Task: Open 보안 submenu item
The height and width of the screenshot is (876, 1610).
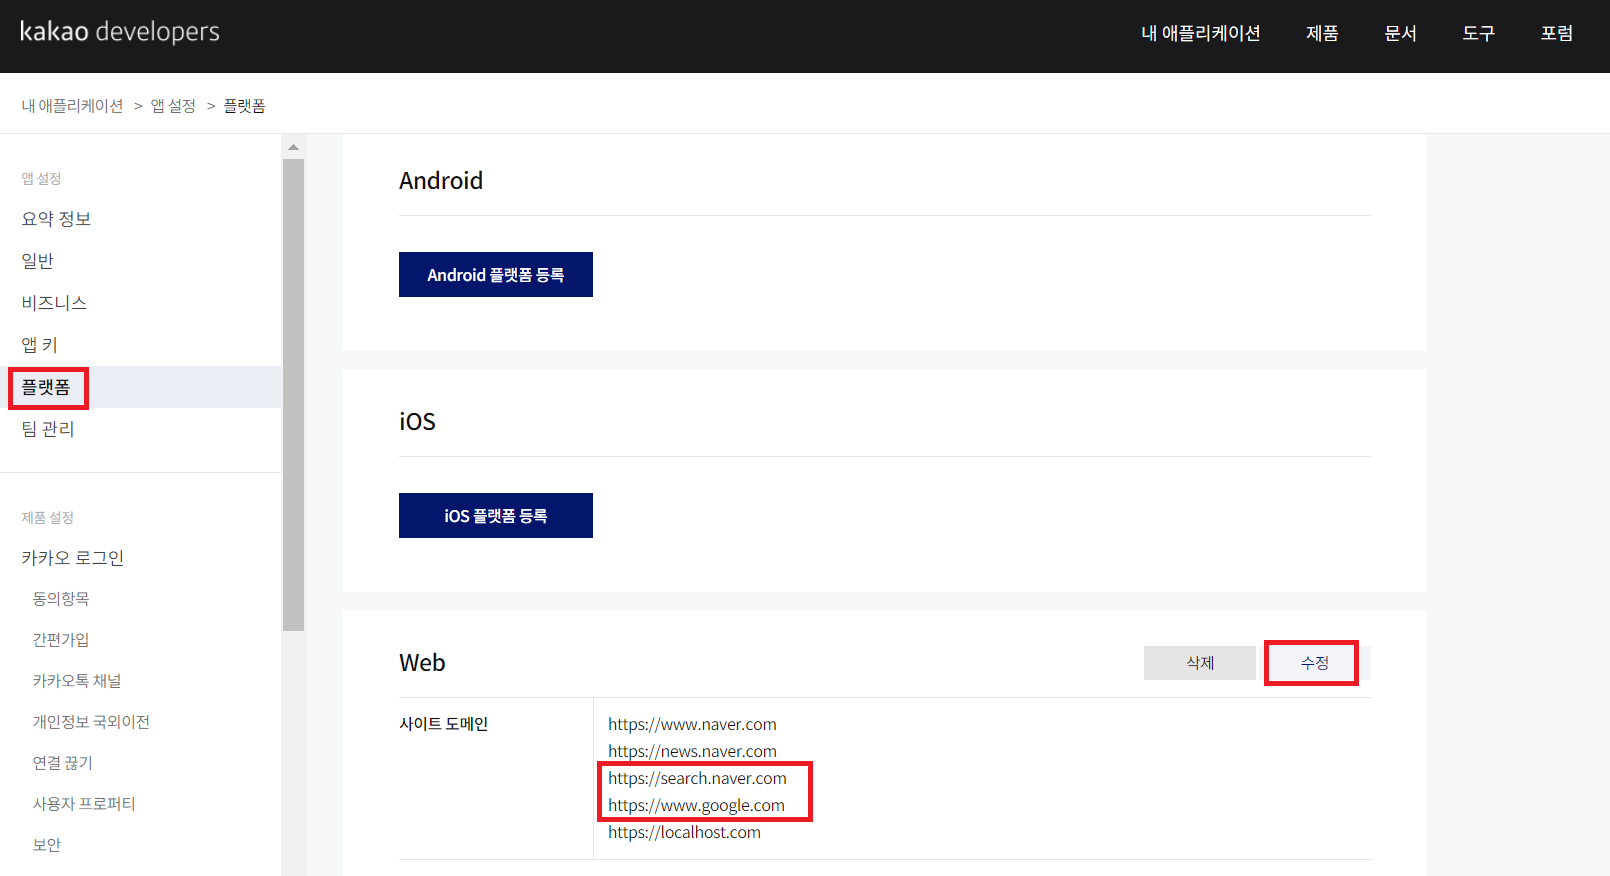Action: (x=47, y=845)
